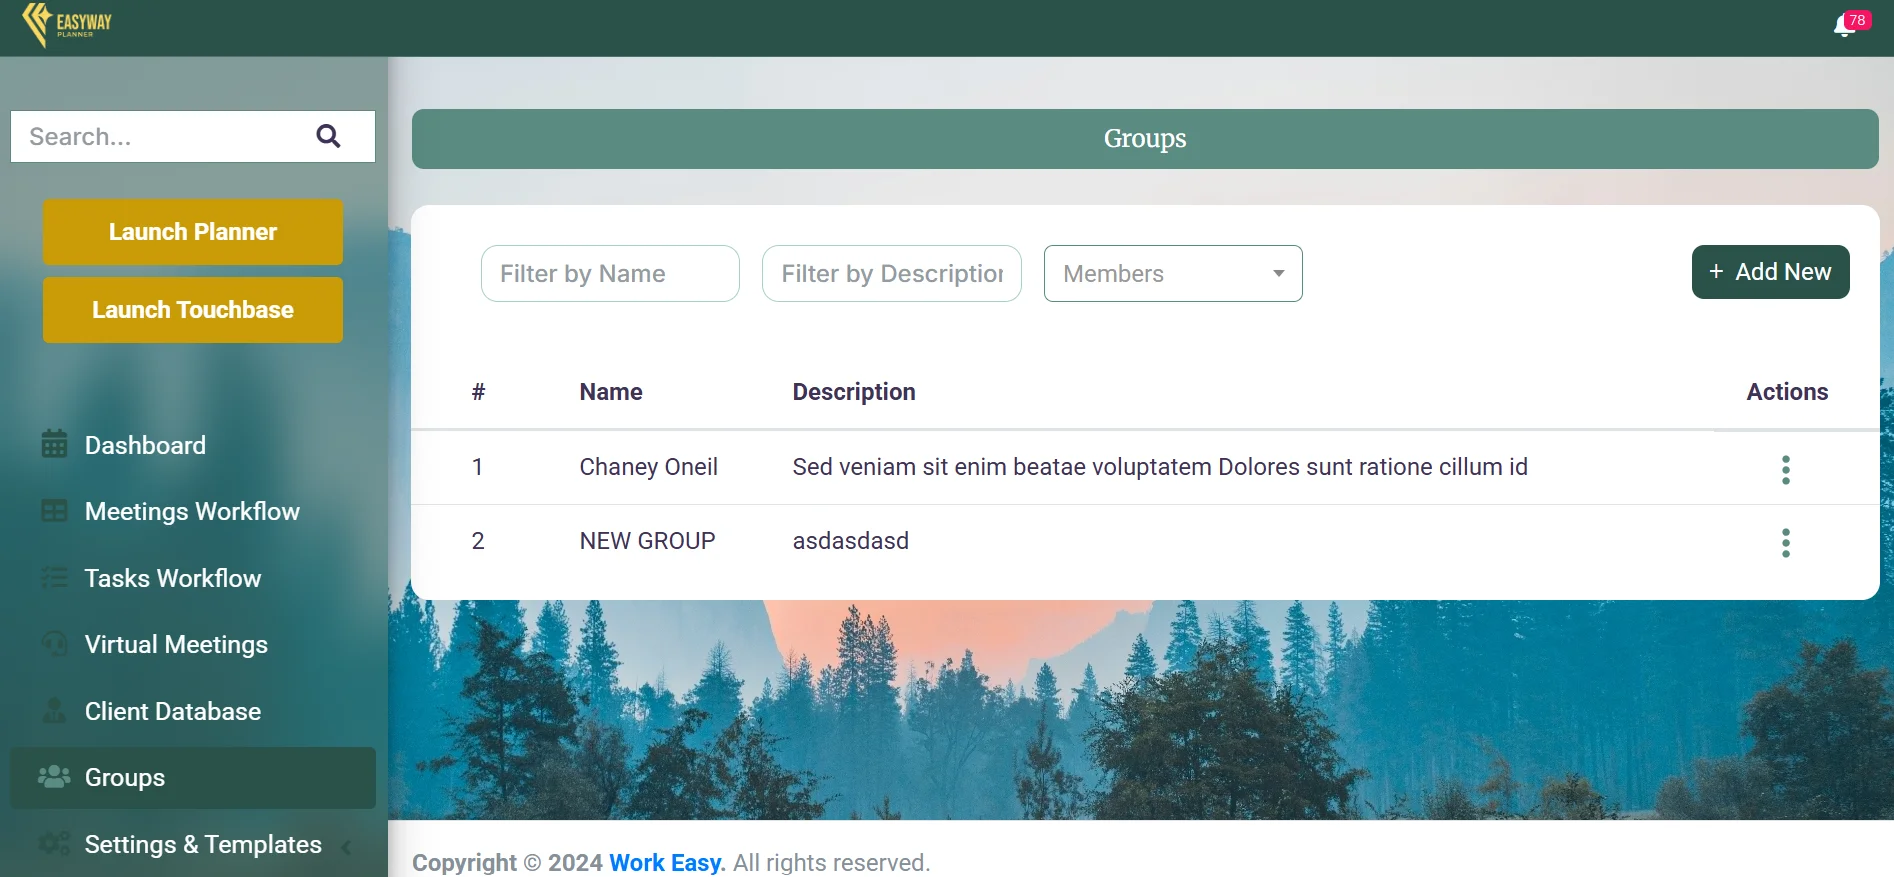Image resolution: width=1894 pixels, height=877 pixels.
Task: Go to Tasks Workflow page
Action: 172,578
